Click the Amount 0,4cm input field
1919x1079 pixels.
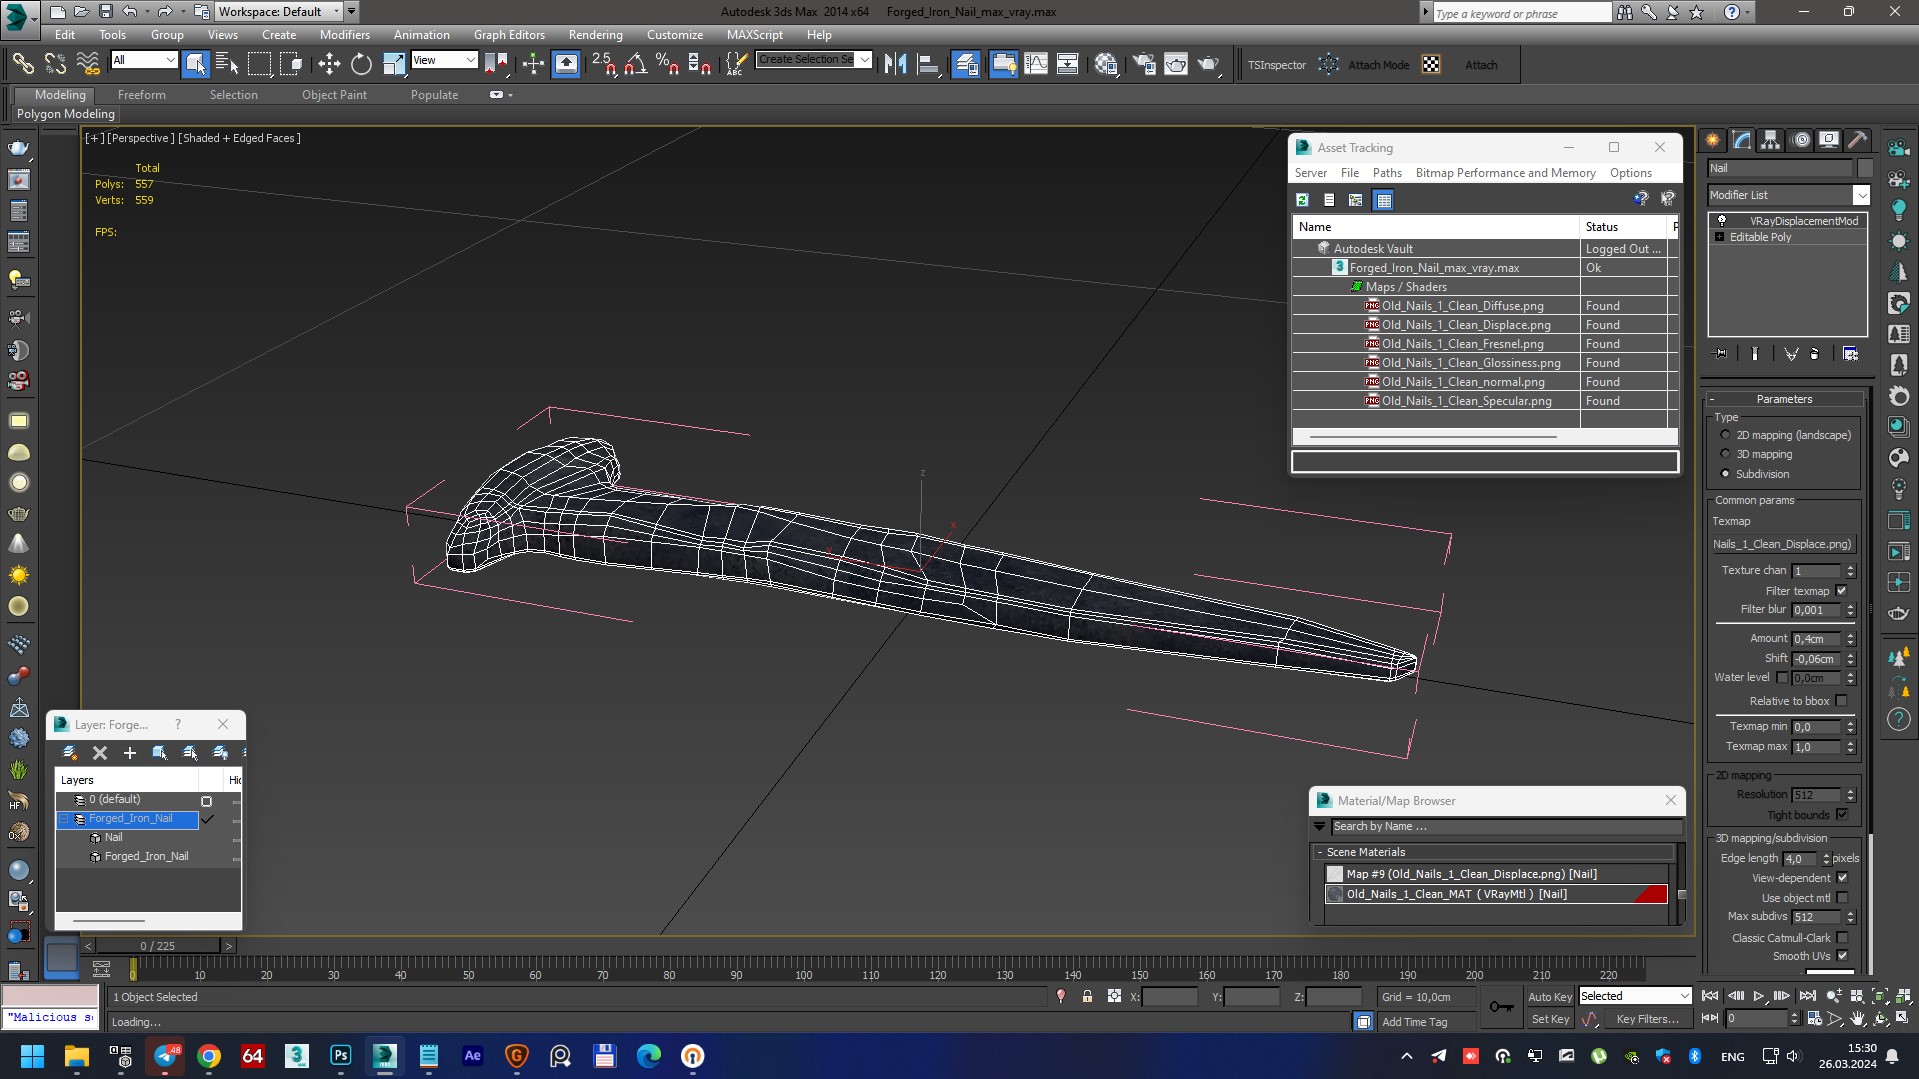coord(1816,638)
